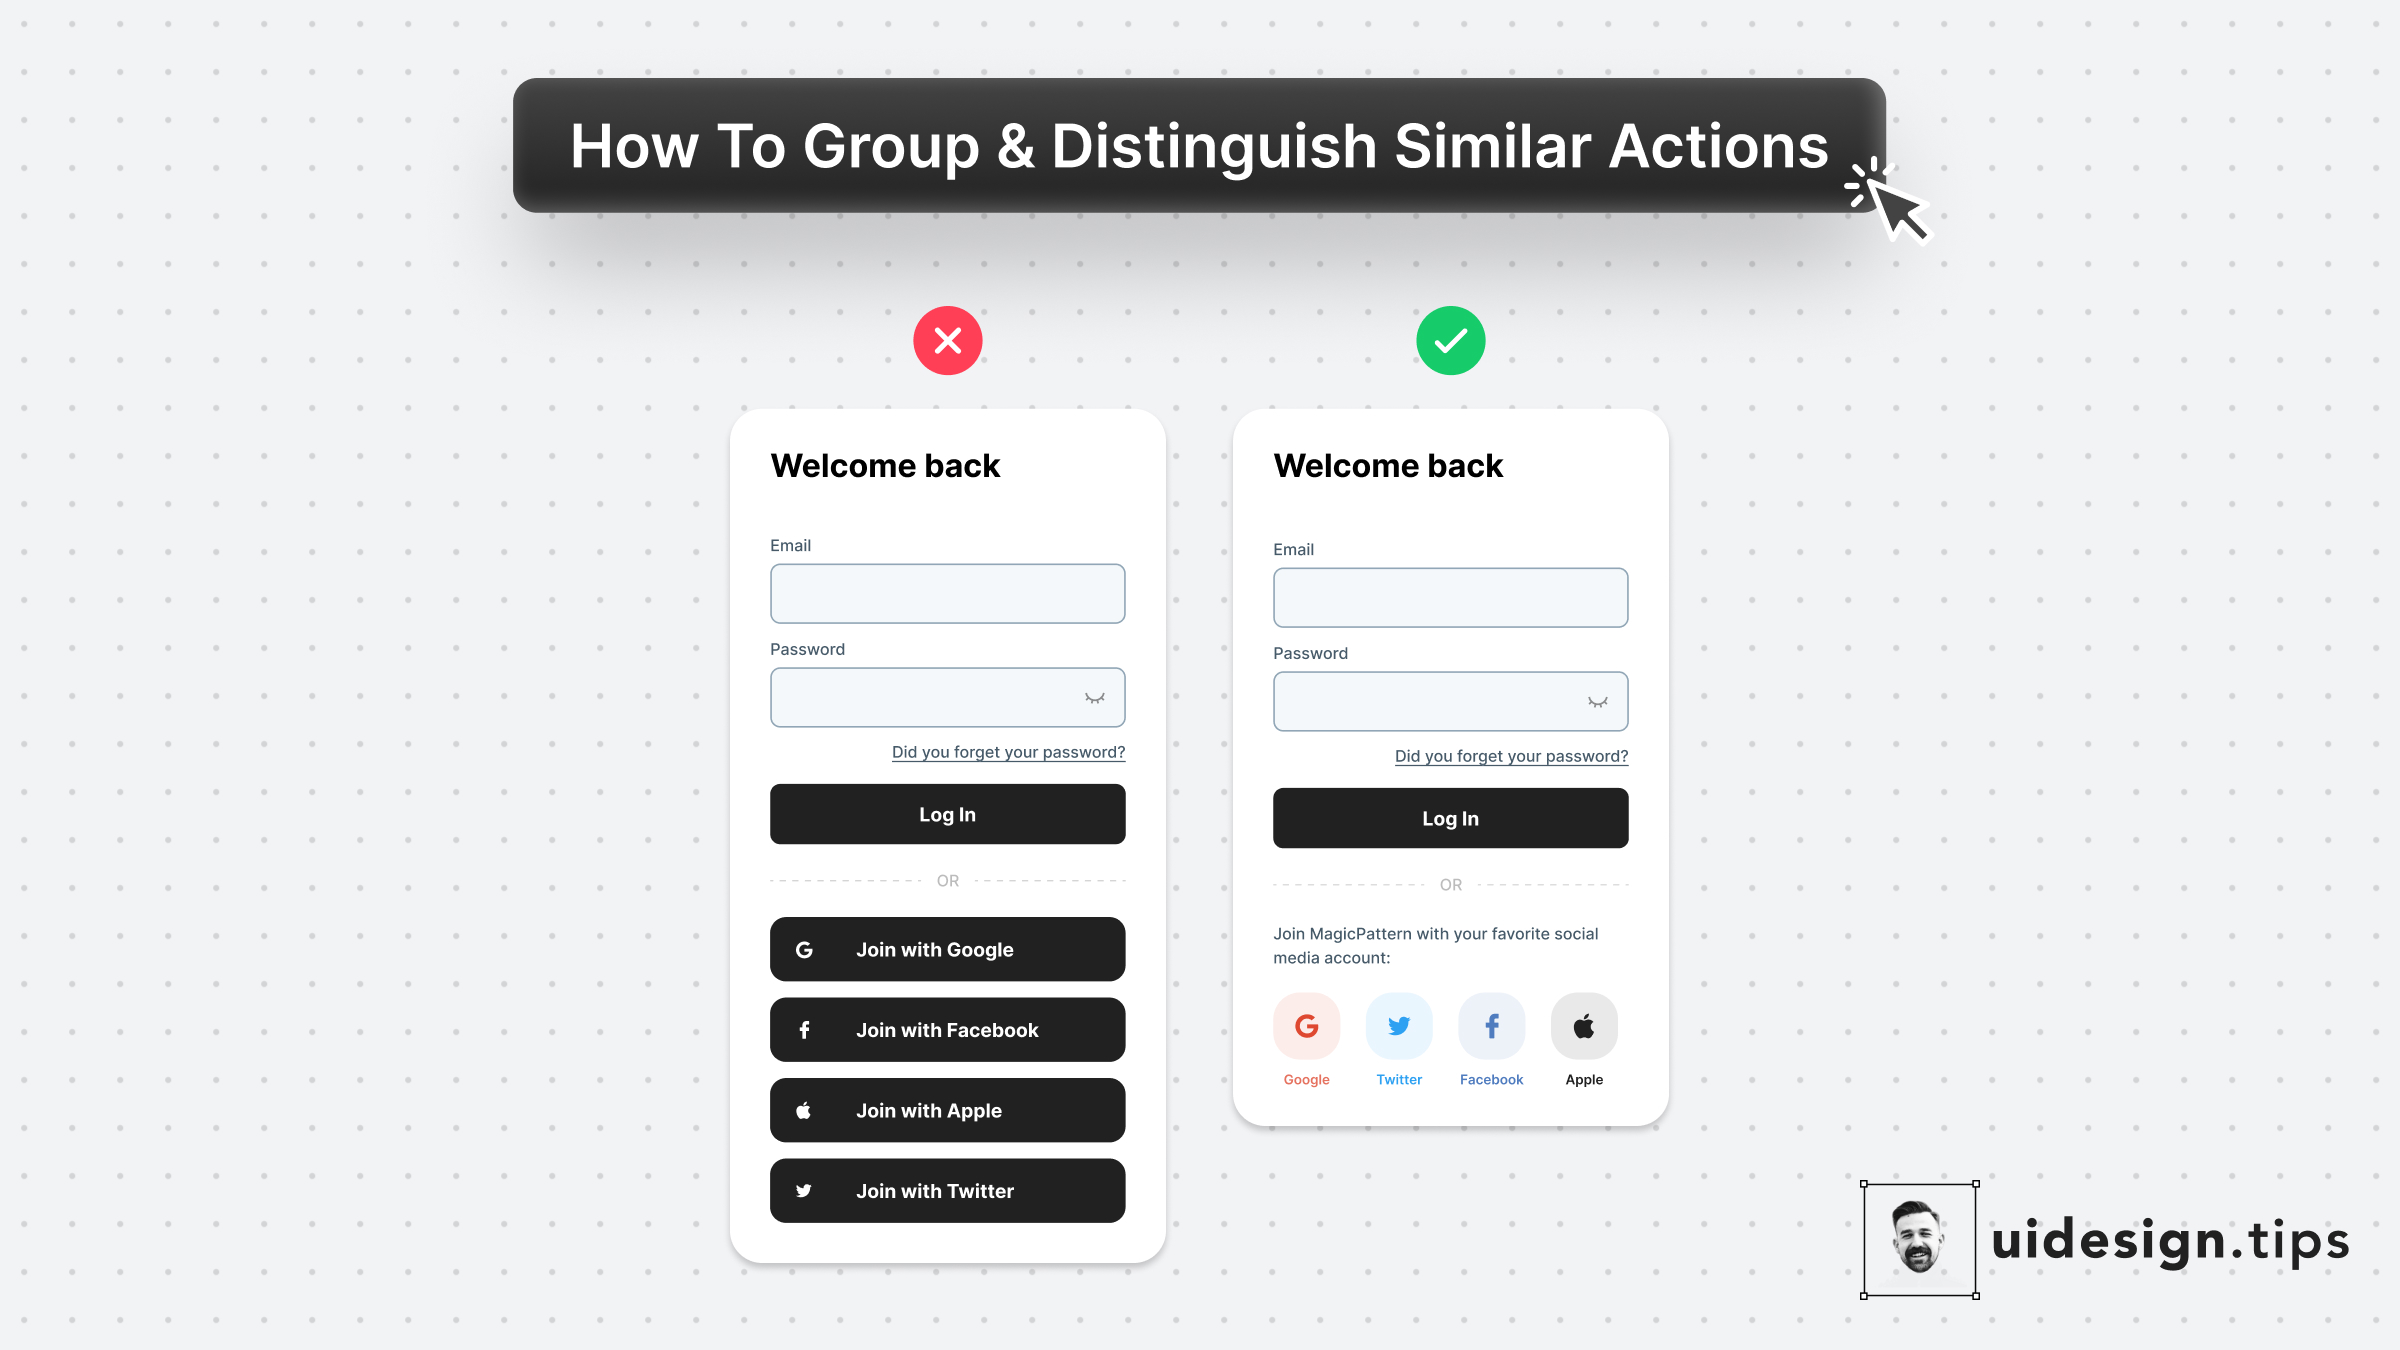
Task: Click the Google icon in incorrect example
Action: 803,948
